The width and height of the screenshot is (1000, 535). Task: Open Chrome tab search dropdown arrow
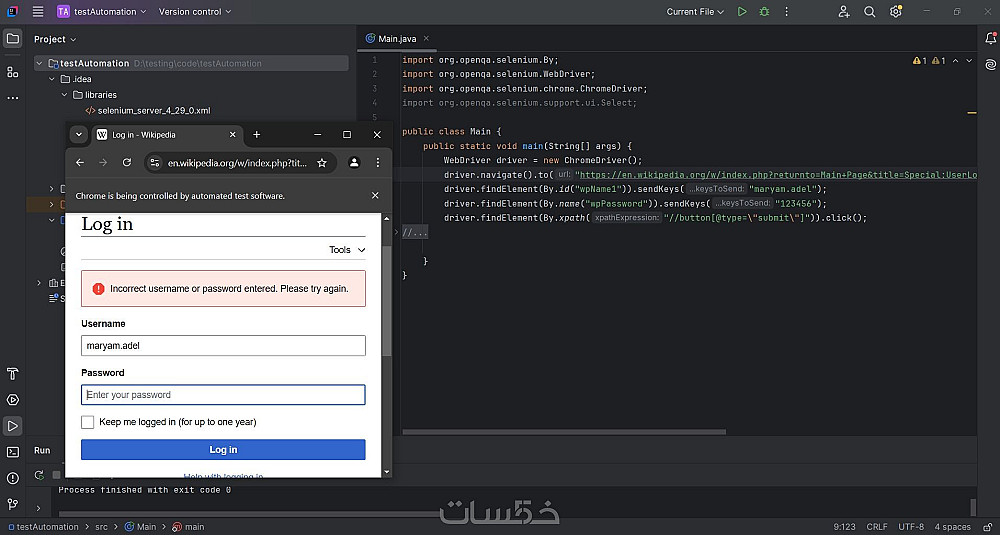78,135
